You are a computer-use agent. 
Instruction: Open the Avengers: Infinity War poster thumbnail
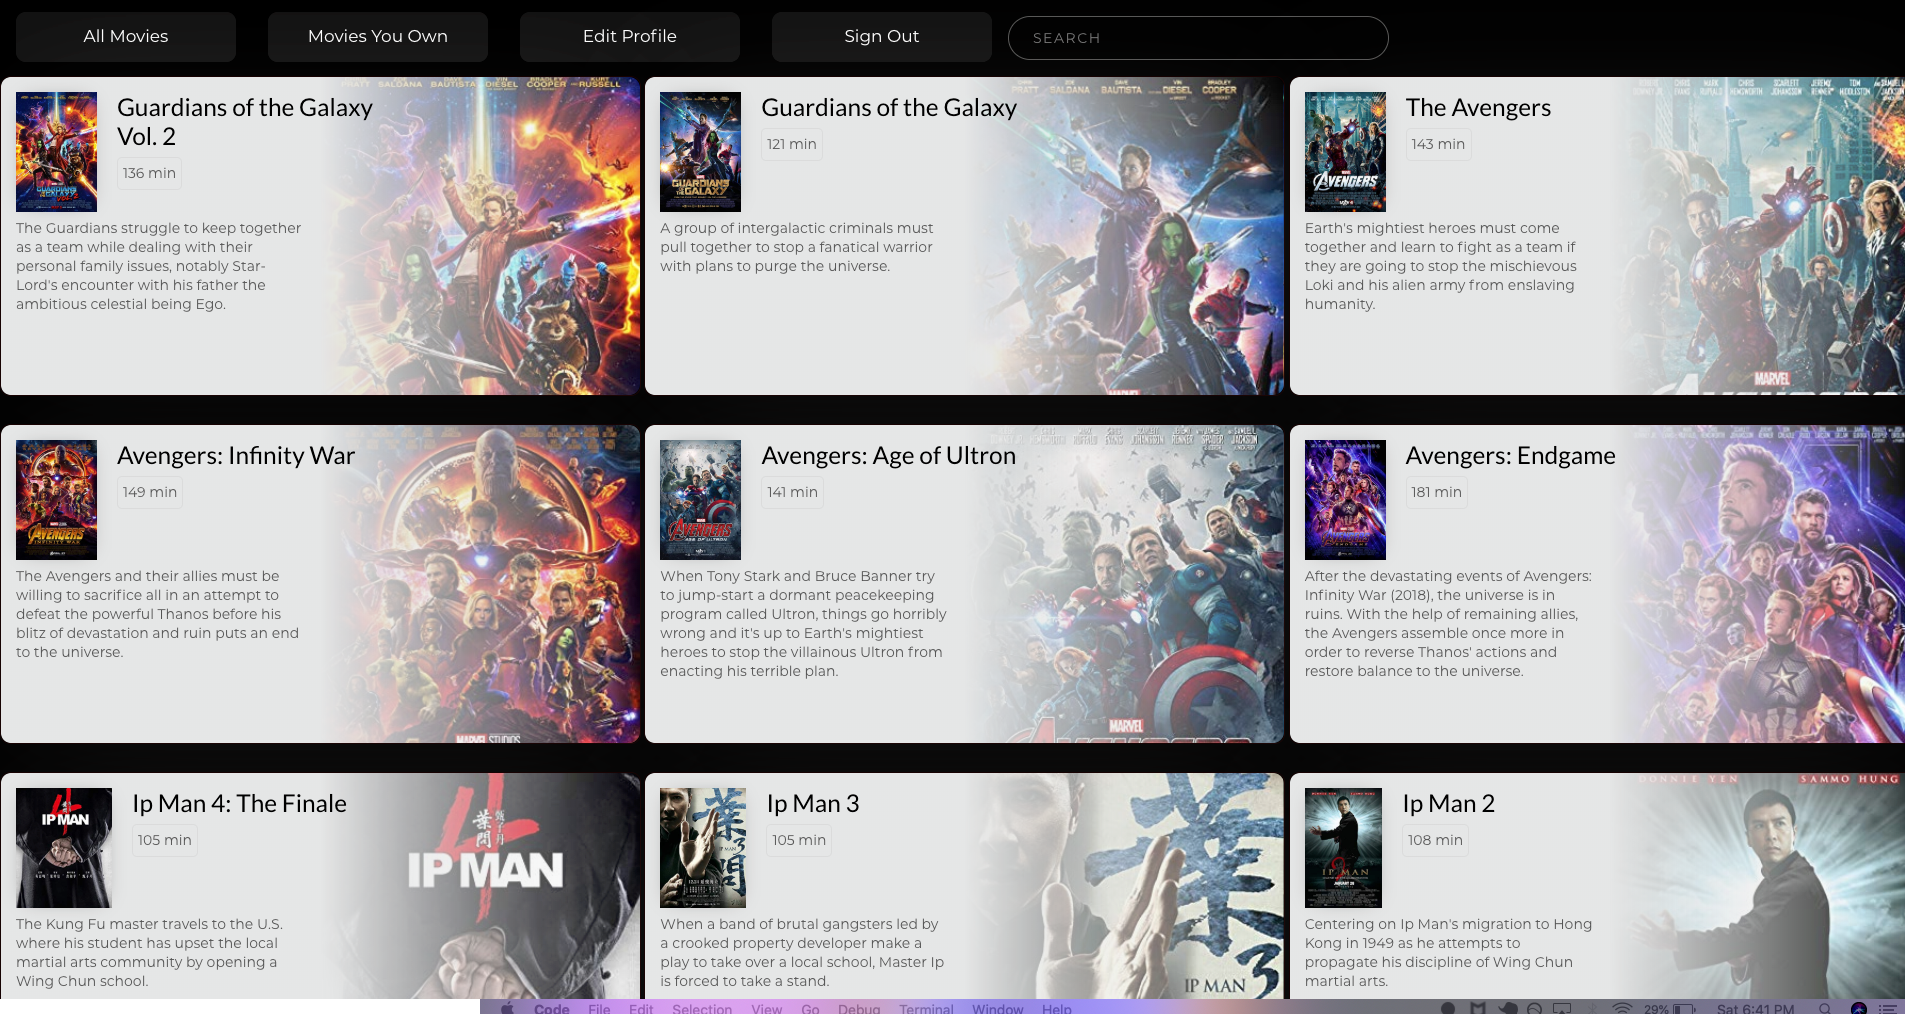coord(57,500)
